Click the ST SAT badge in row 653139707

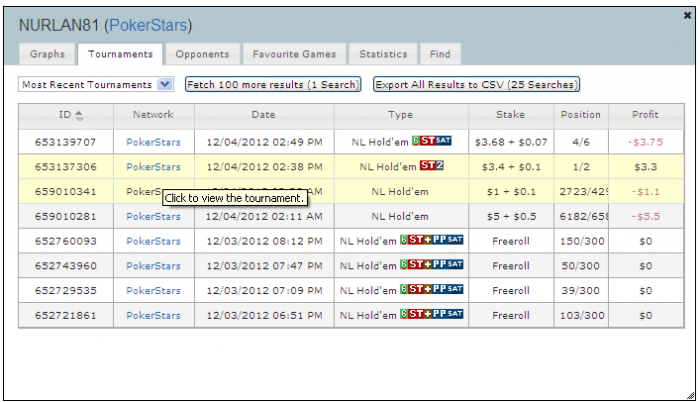[x=431, y=141]
